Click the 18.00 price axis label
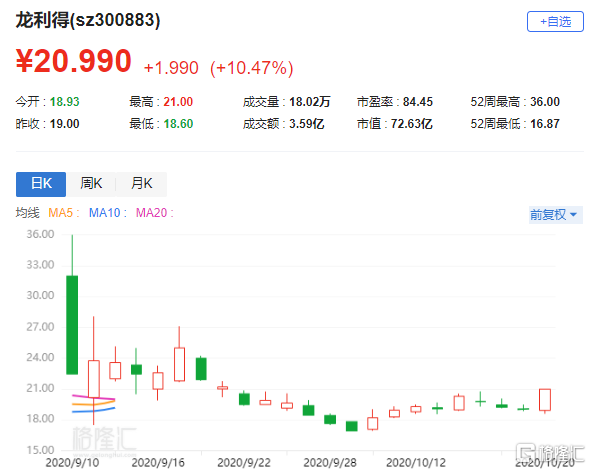Image resolution: width=591 pixels, height=470 pixels. pyautogui.click(x=40, y=419)
